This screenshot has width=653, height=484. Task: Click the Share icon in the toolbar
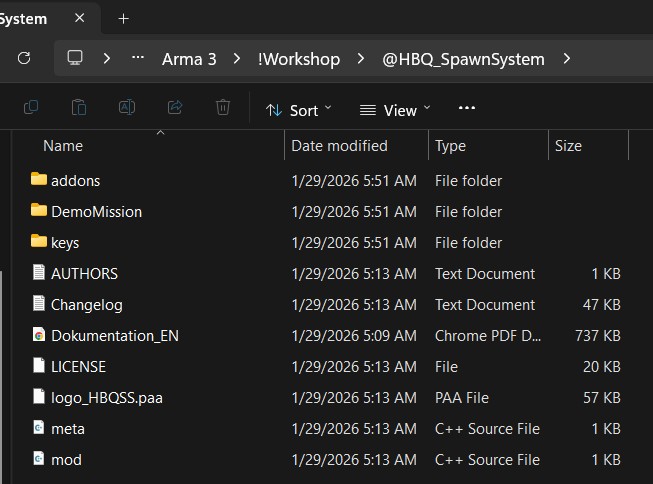point(175,107)
